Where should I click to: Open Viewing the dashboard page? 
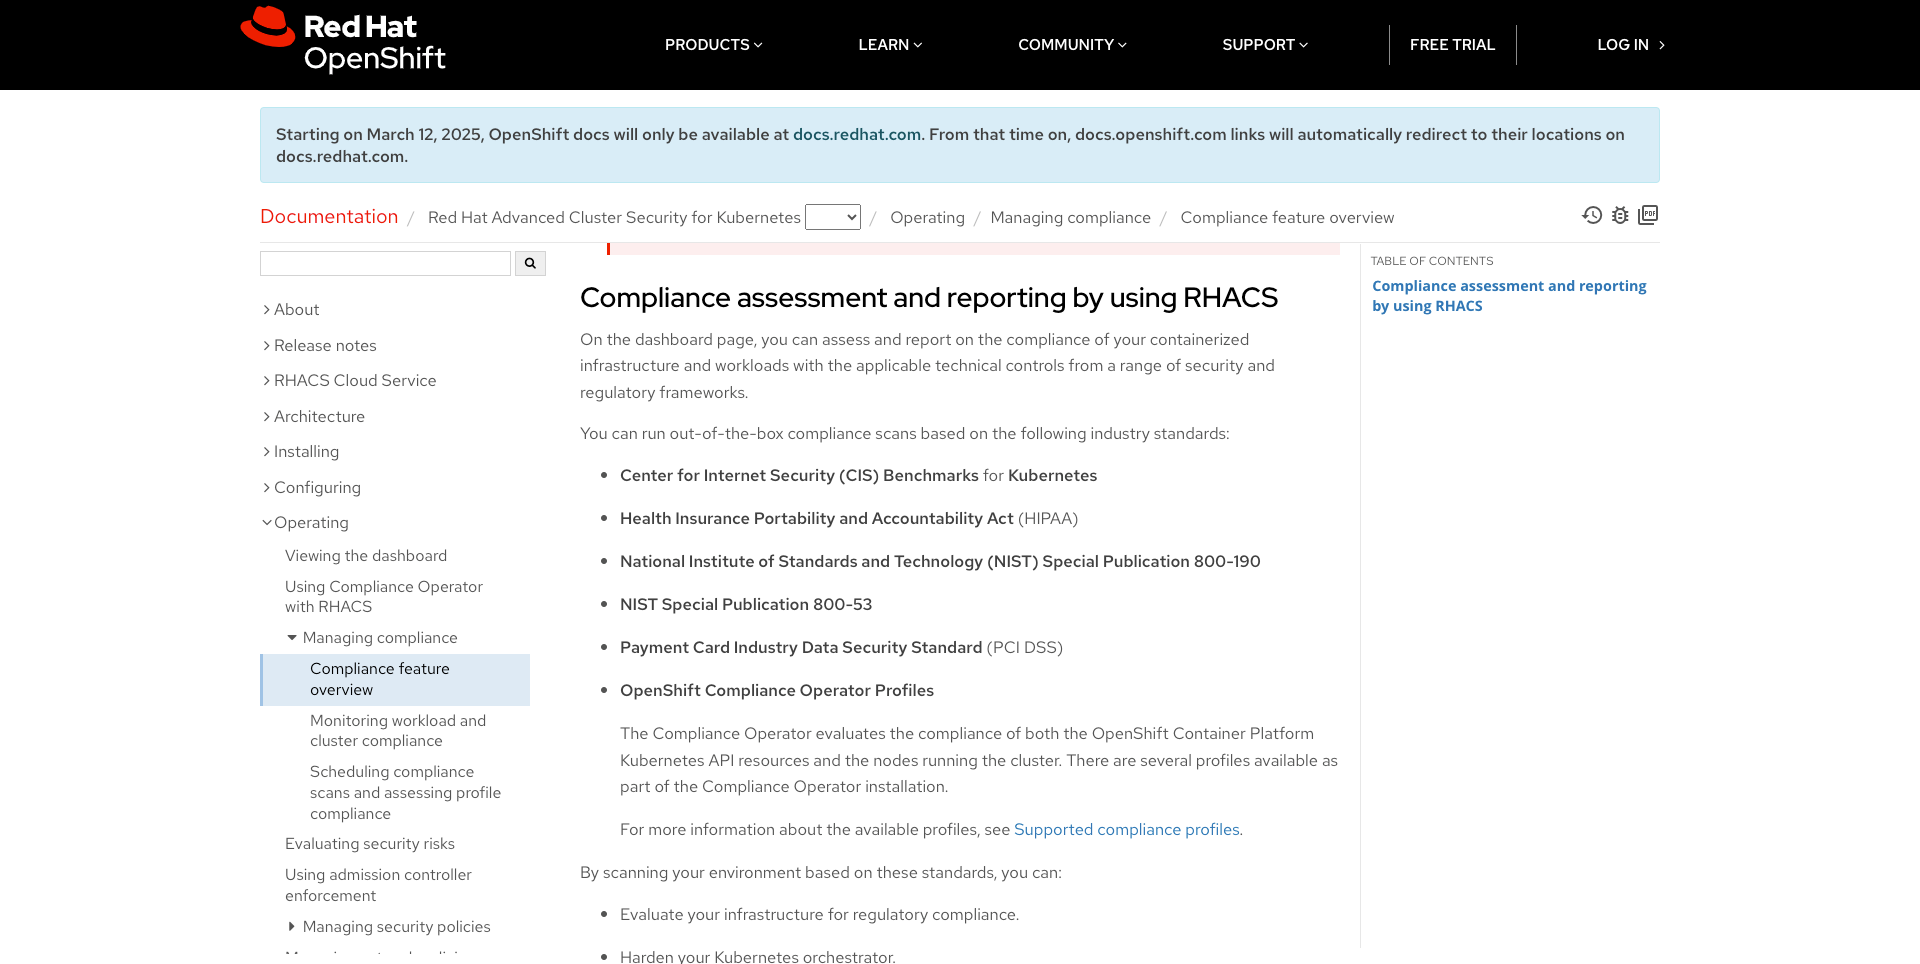(x=366, y=556)
